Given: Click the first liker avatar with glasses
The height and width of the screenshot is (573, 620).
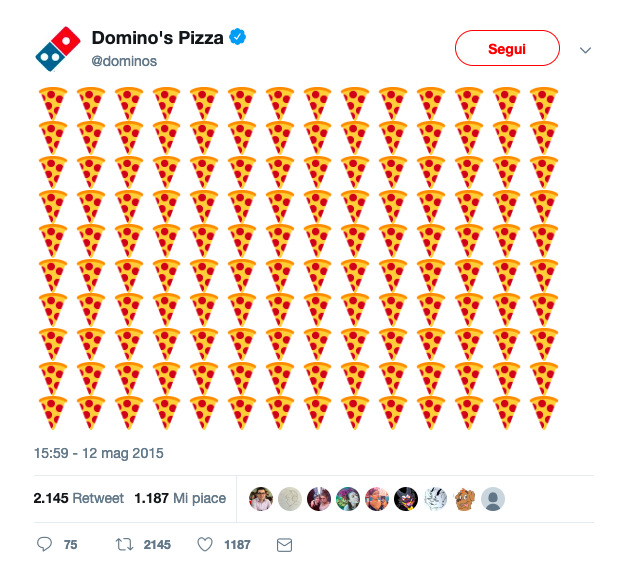Looking at the screenshot, I should 261,499.
